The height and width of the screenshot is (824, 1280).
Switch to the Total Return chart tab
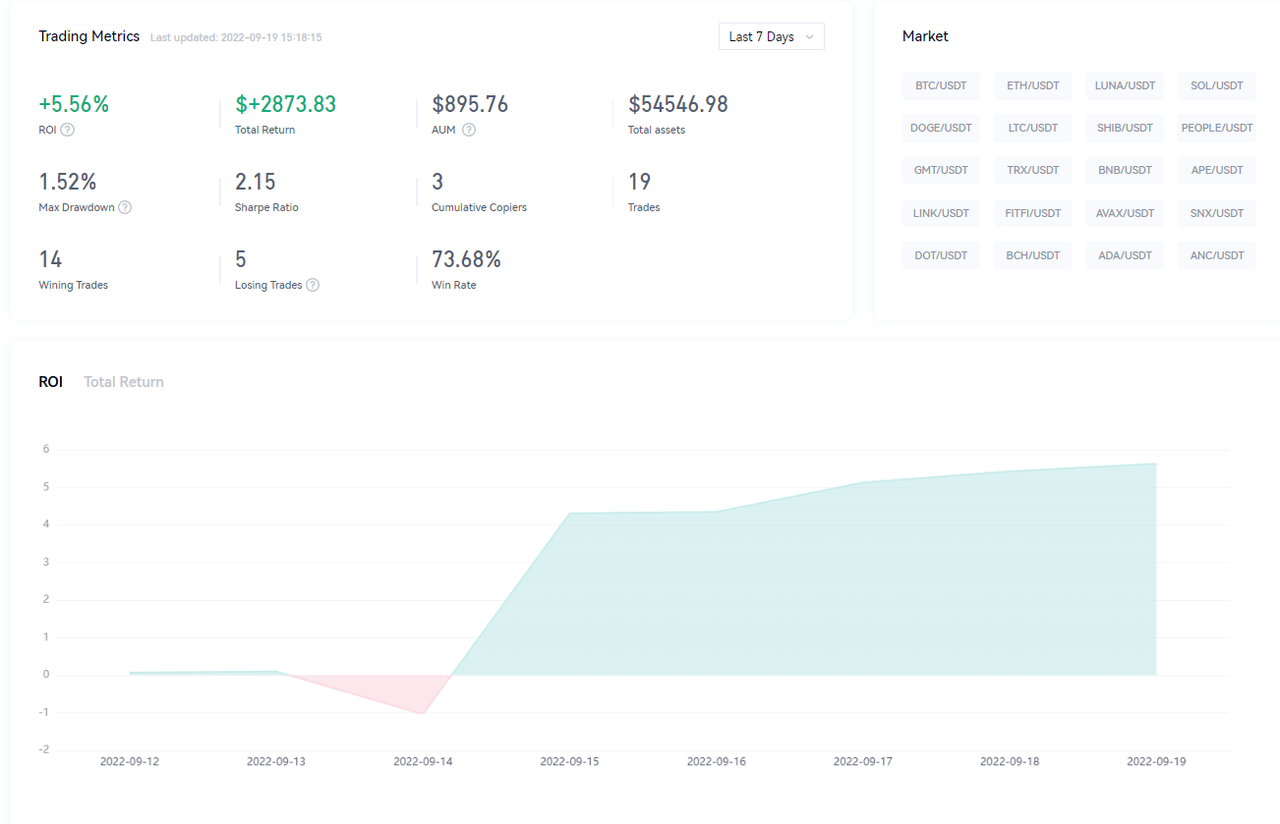click(x=124, y=382)
